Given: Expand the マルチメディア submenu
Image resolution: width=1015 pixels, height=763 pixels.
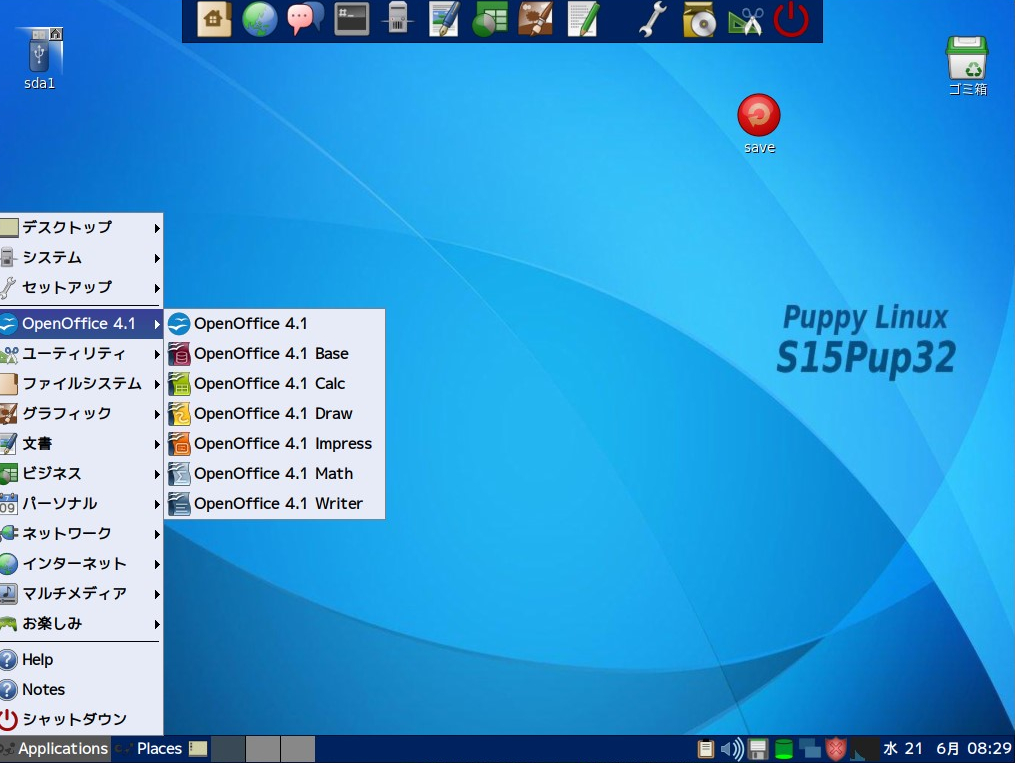Looking at the screenshot, I should (x=81, y=593).
